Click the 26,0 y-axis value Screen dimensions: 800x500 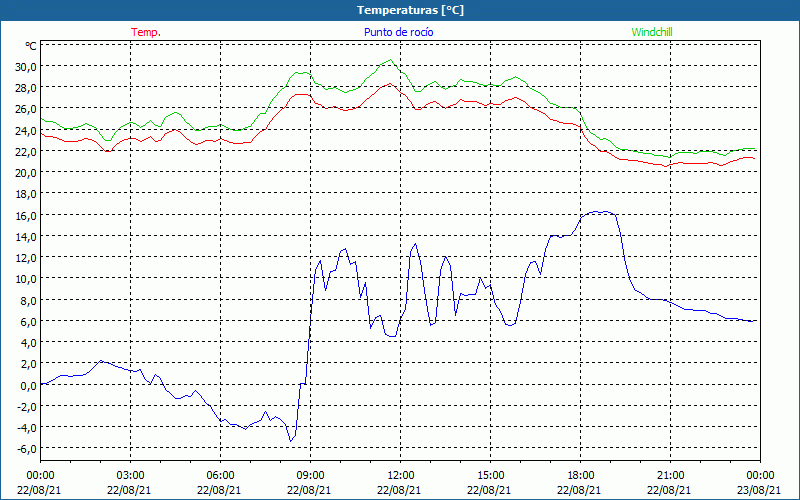(x=27, y=109)
